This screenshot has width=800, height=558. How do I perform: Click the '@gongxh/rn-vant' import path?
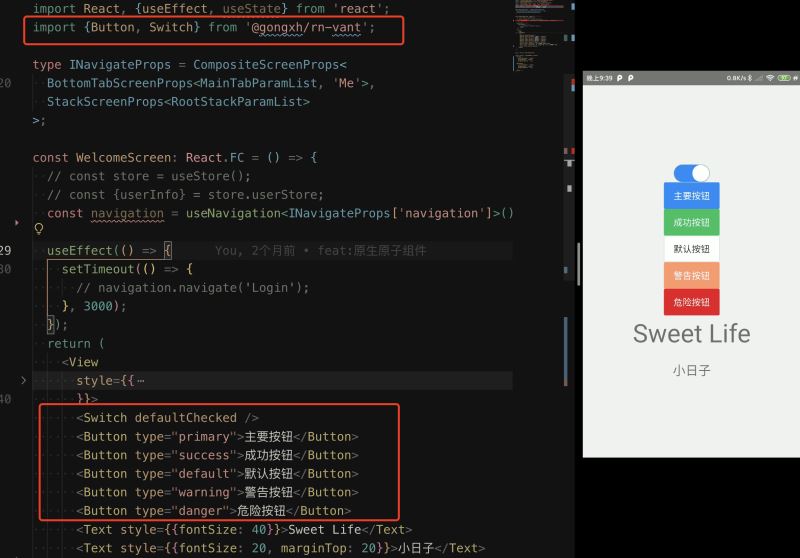pos(306,27)
